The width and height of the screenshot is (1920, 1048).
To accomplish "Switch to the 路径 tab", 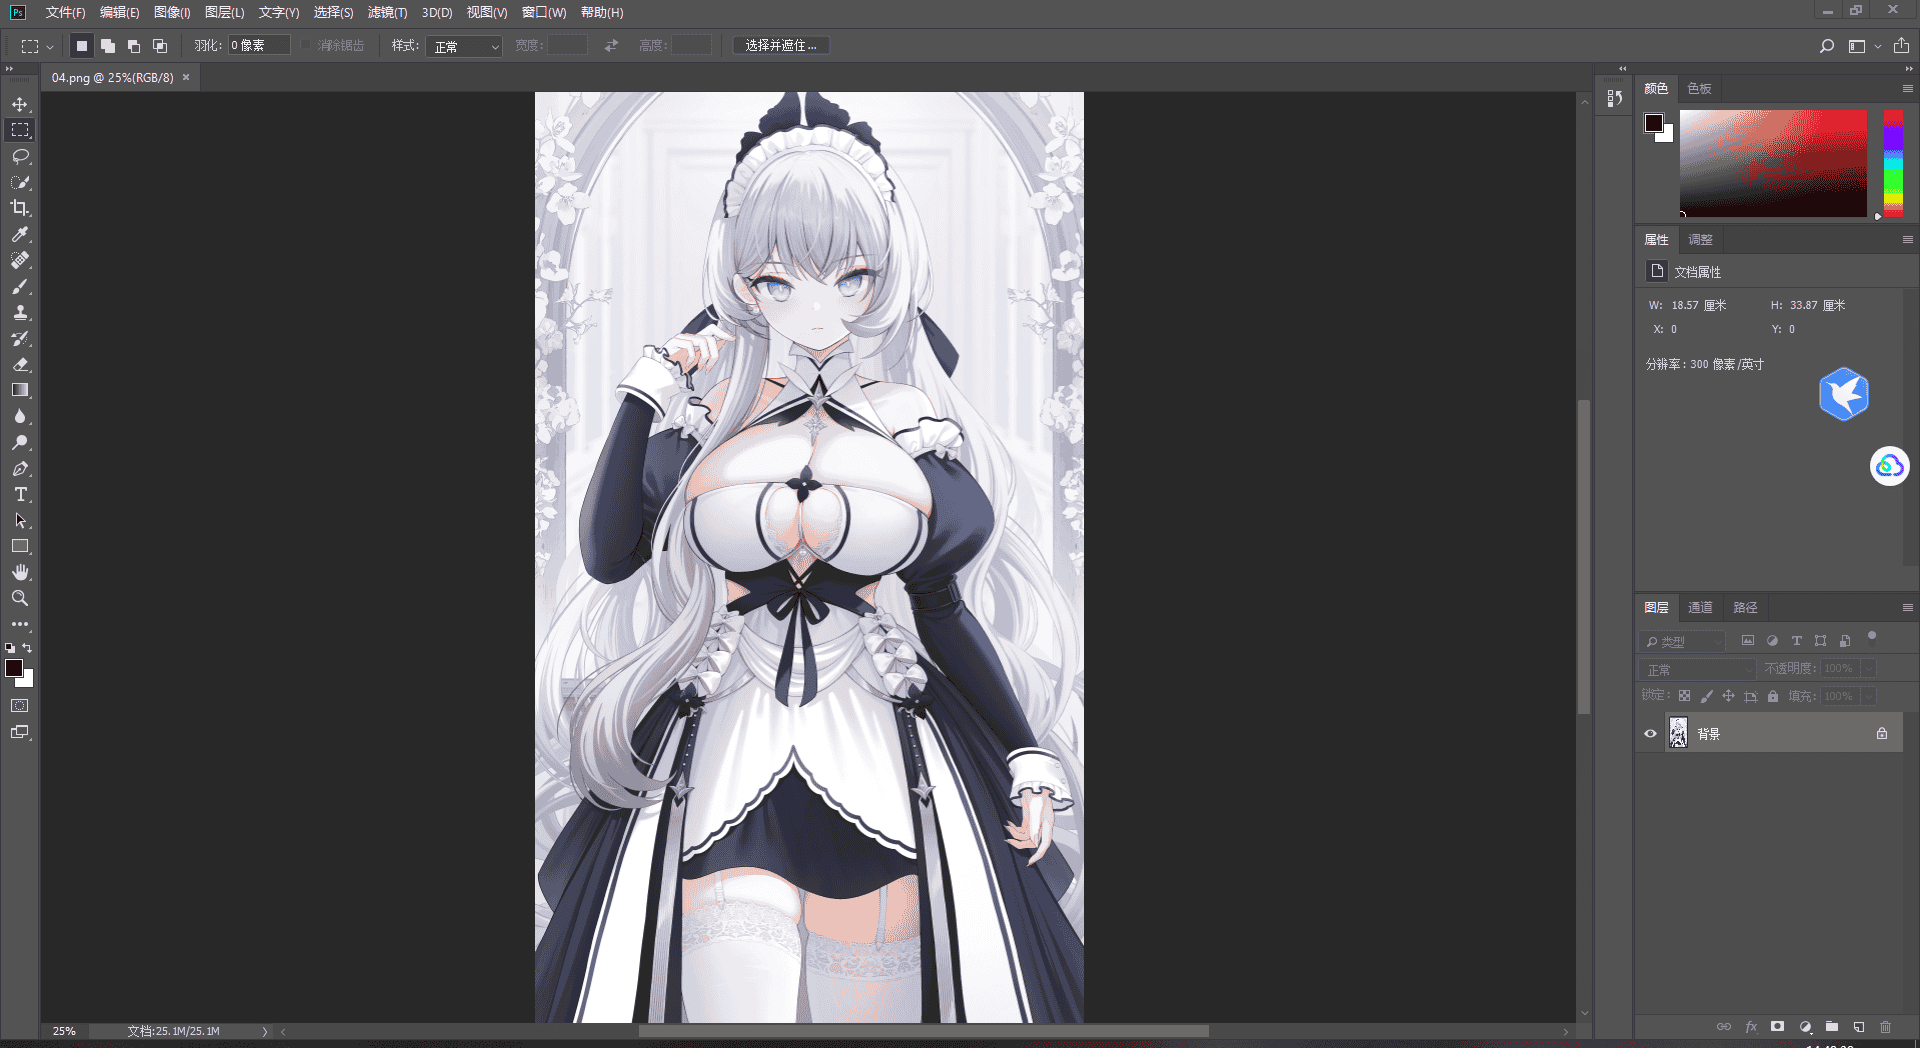I will click(1745, 608).
